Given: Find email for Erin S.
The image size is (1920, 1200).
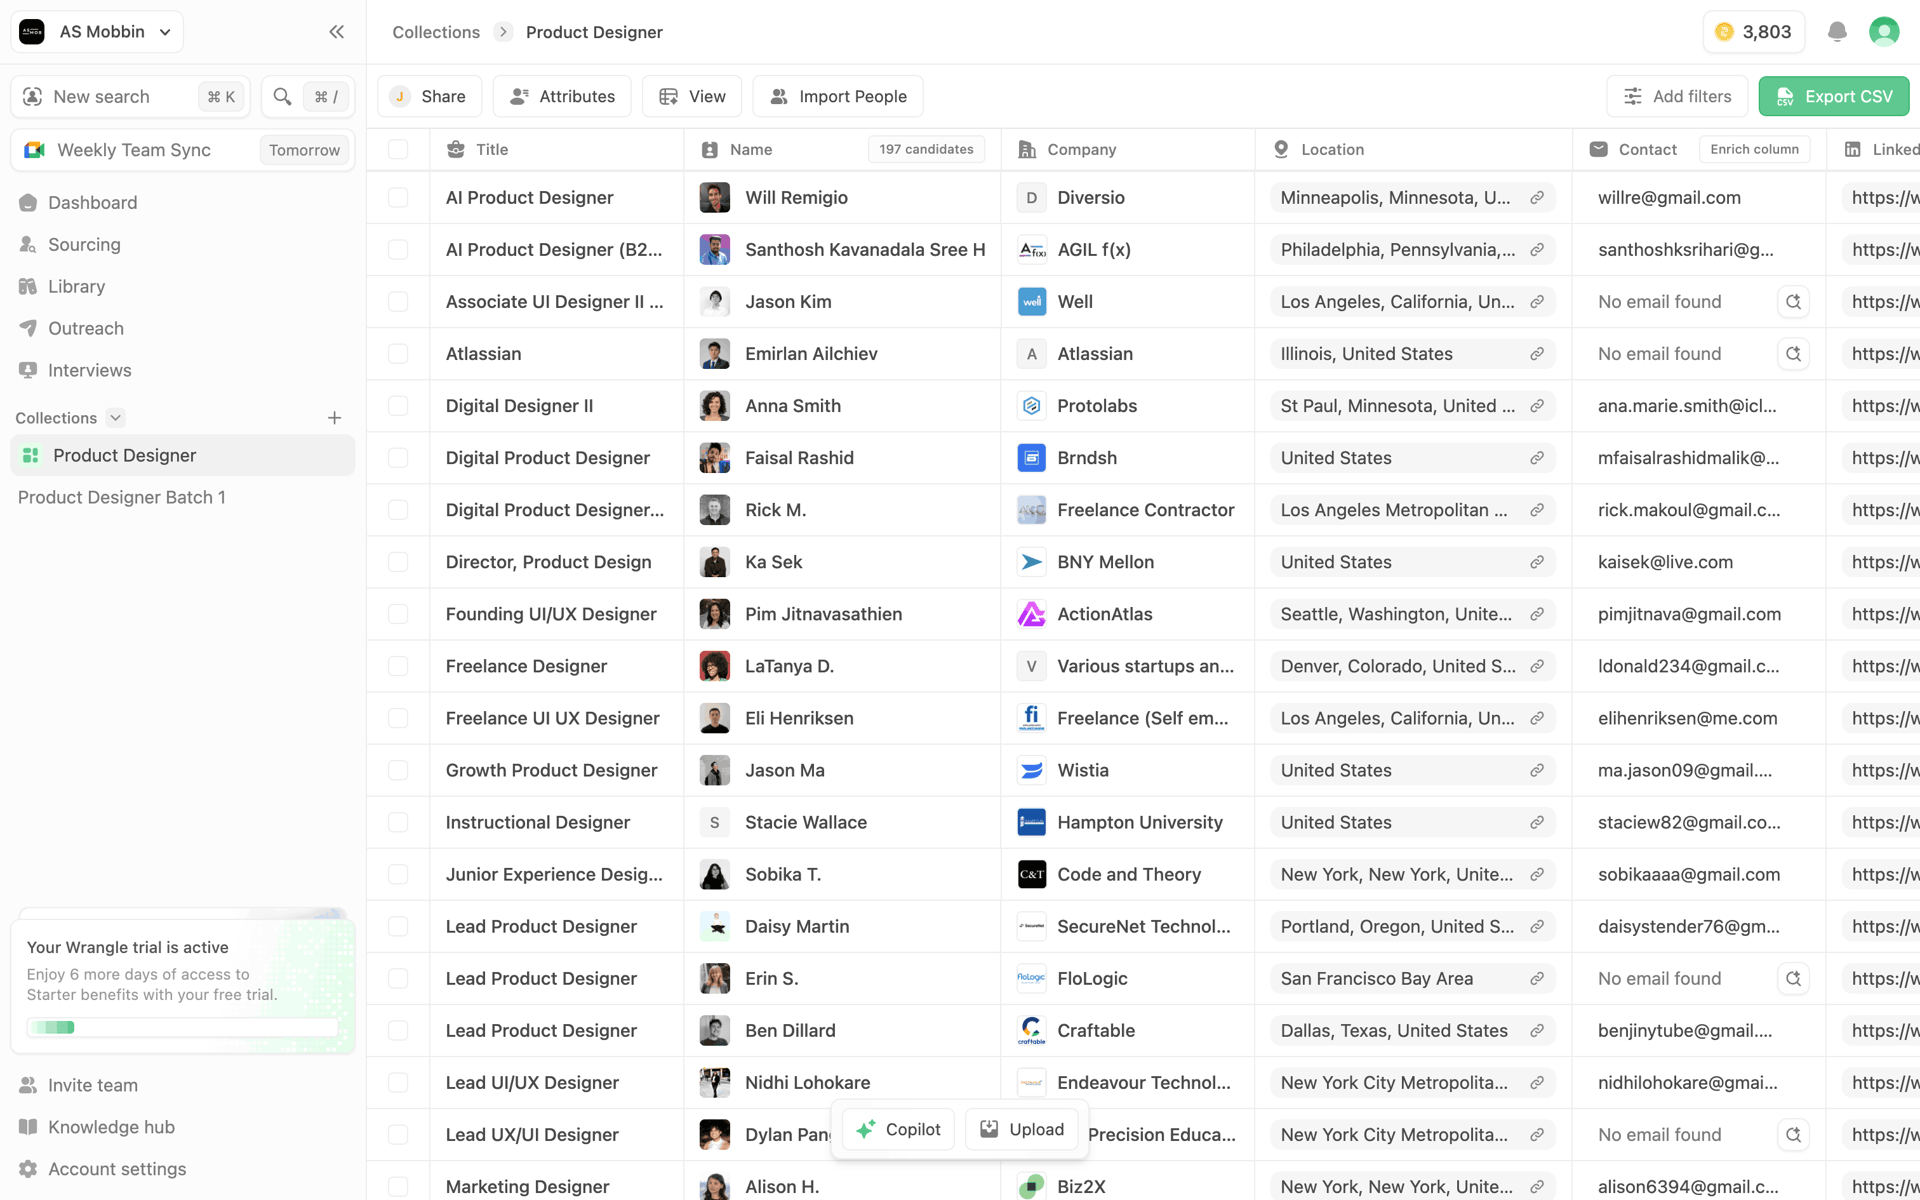Looking at the screenshot, I should pos(1793,979).
